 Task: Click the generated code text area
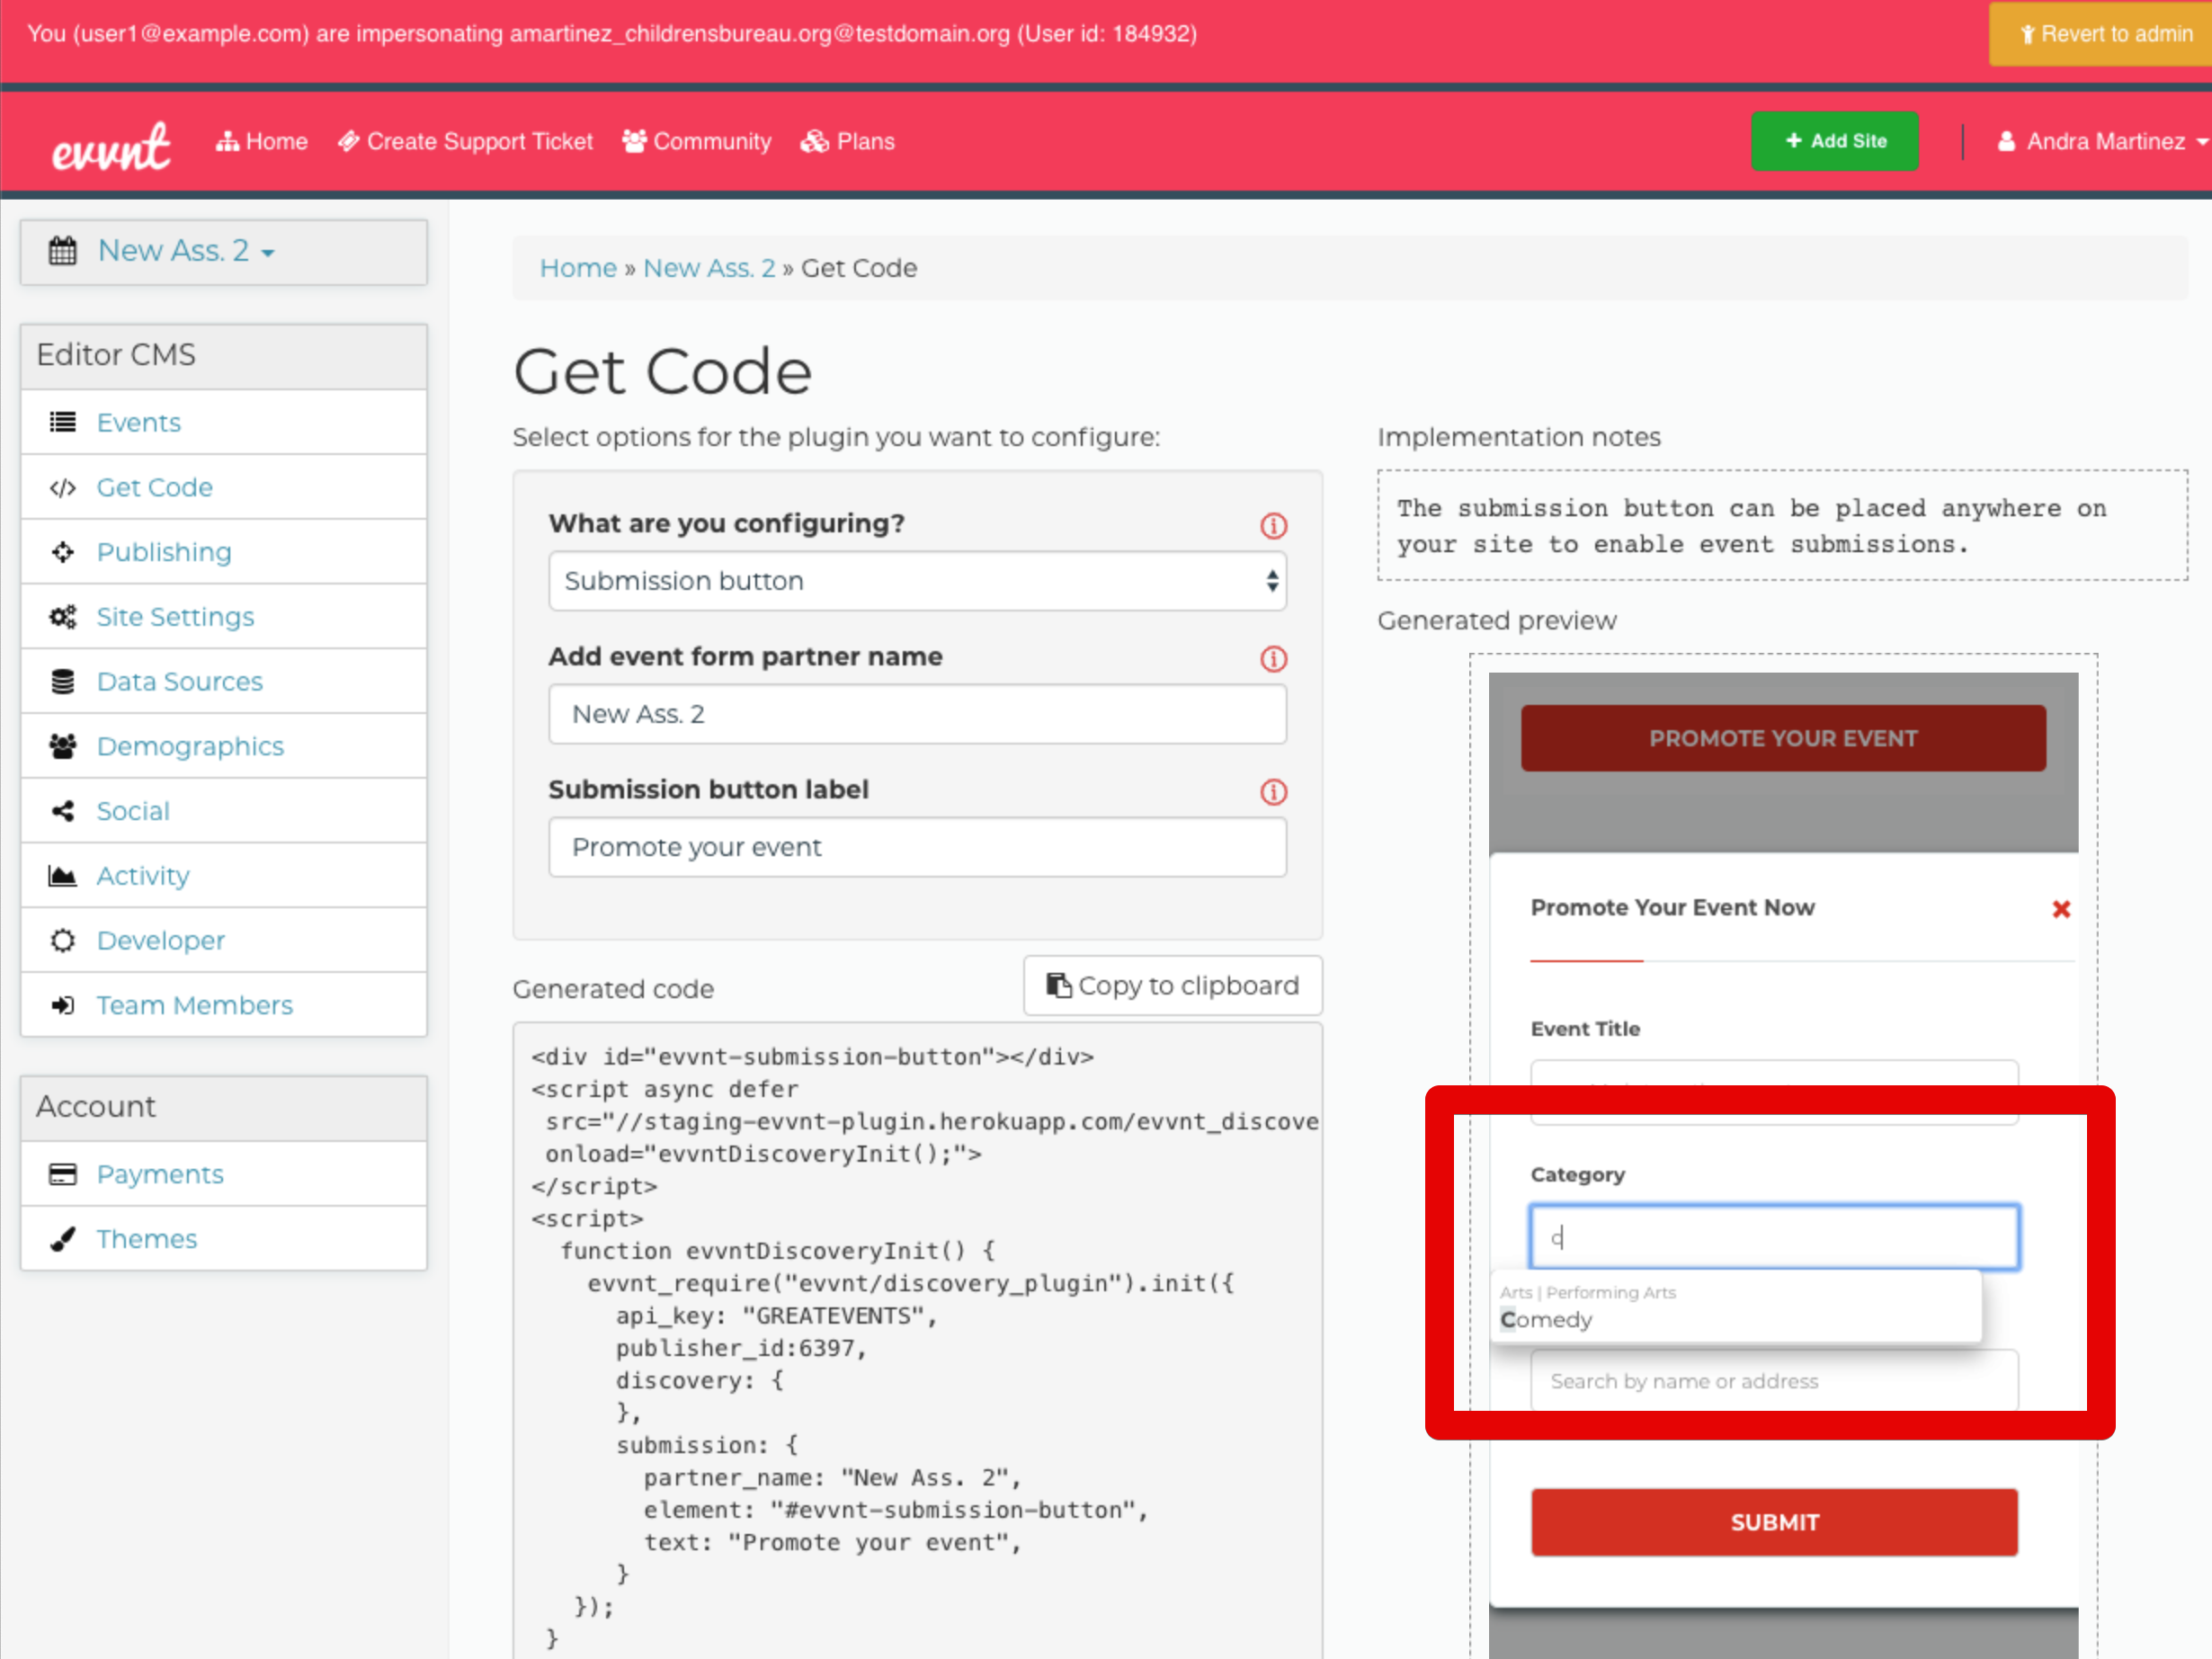[917, 1340]
